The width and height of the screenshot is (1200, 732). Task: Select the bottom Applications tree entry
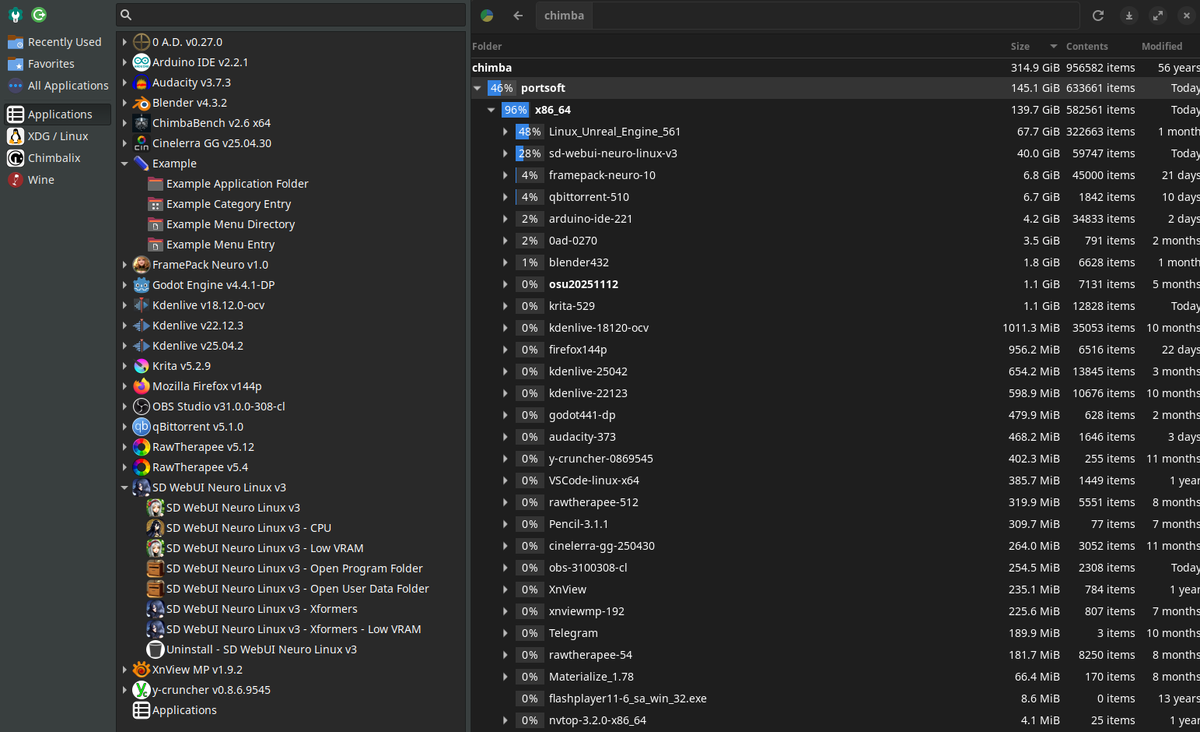(x=184, y=710)
